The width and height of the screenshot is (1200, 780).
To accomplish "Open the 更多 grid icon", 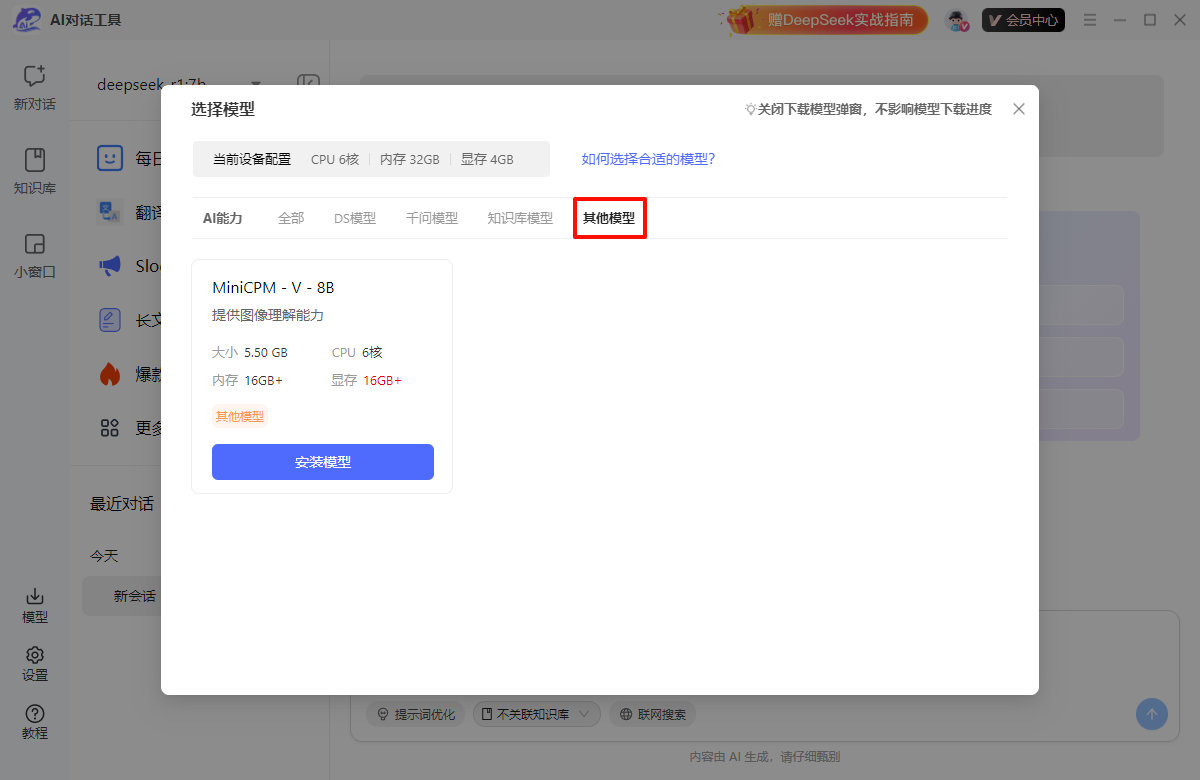I will coord(110,428).
